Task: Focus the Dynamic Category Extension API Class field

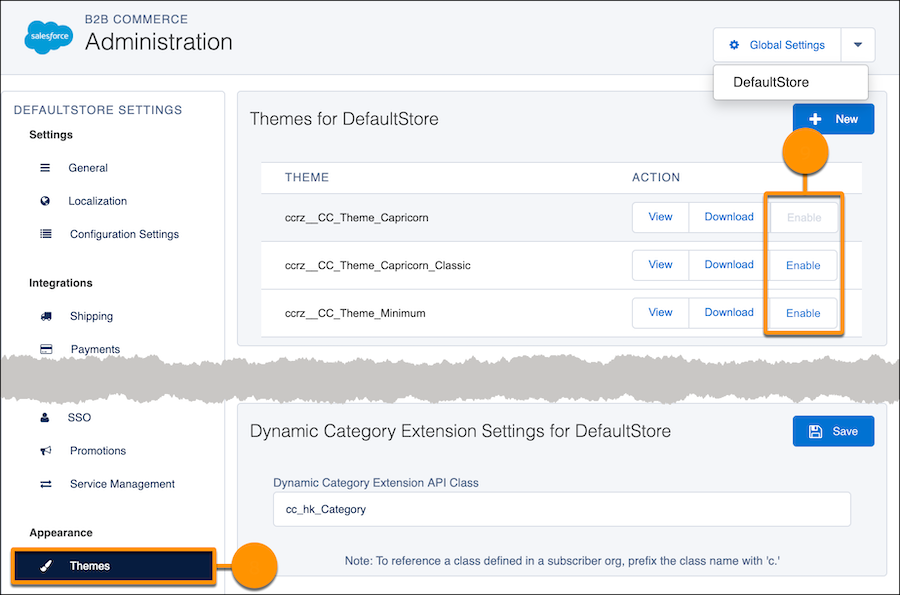Action: coord(561,509)
